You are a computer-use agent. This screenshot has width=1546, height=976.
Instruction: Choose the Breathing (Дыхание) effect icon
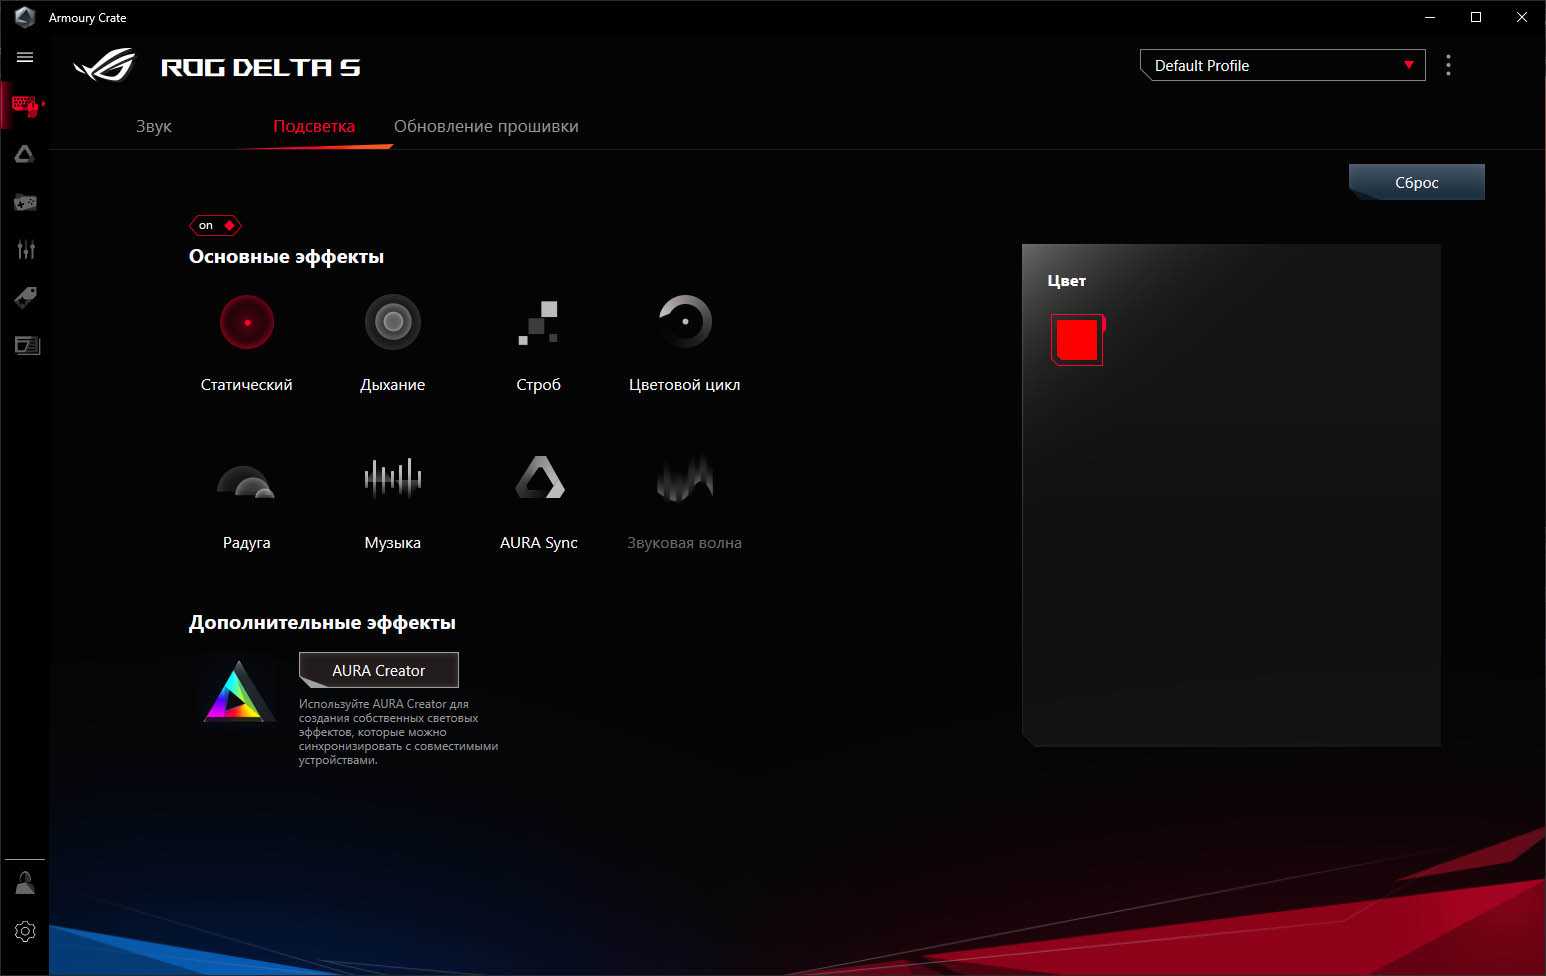pos(392,323)
